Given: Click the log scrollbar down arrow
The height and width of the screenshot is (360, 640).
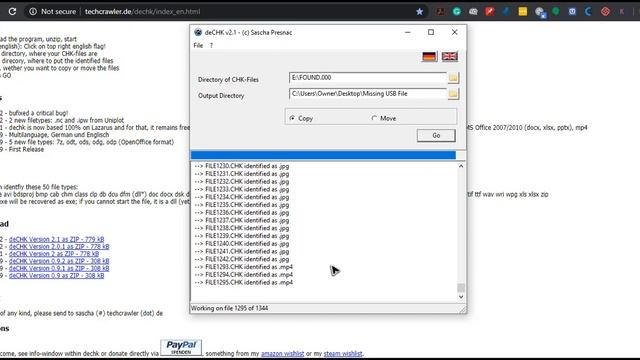Looking at the screenshot, I should 461,297.
